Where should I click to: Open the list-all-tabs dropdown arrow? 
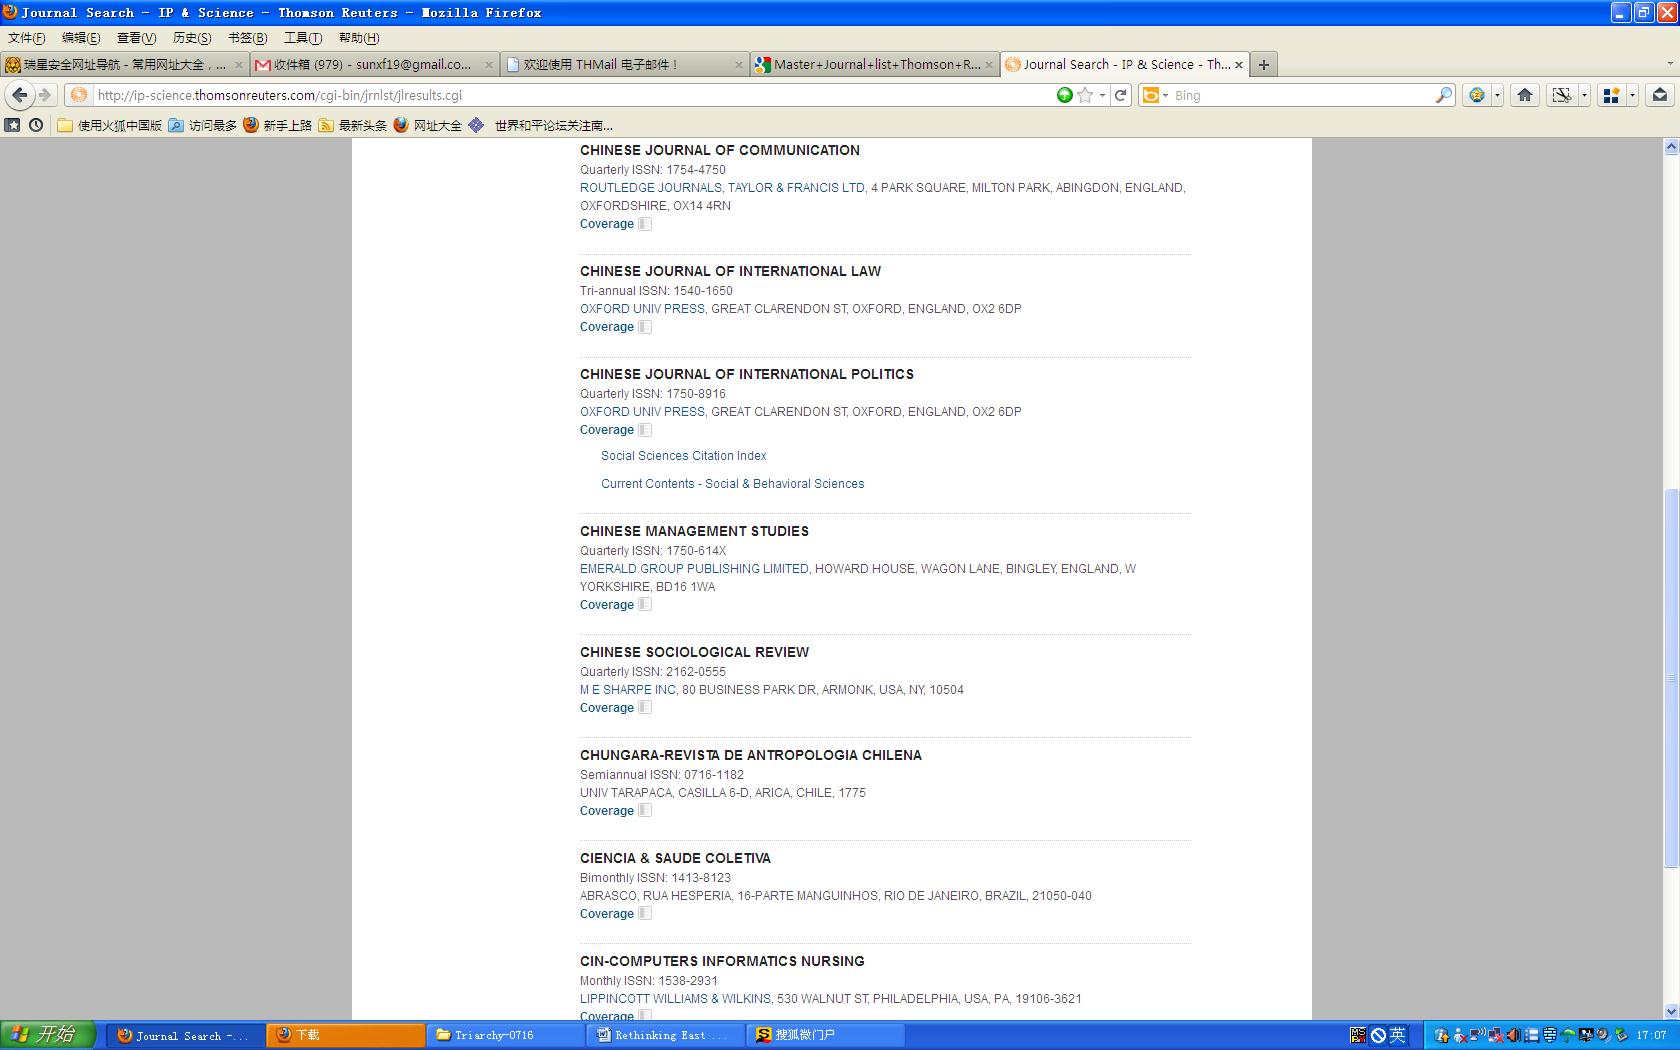(x=1669, y=64)
